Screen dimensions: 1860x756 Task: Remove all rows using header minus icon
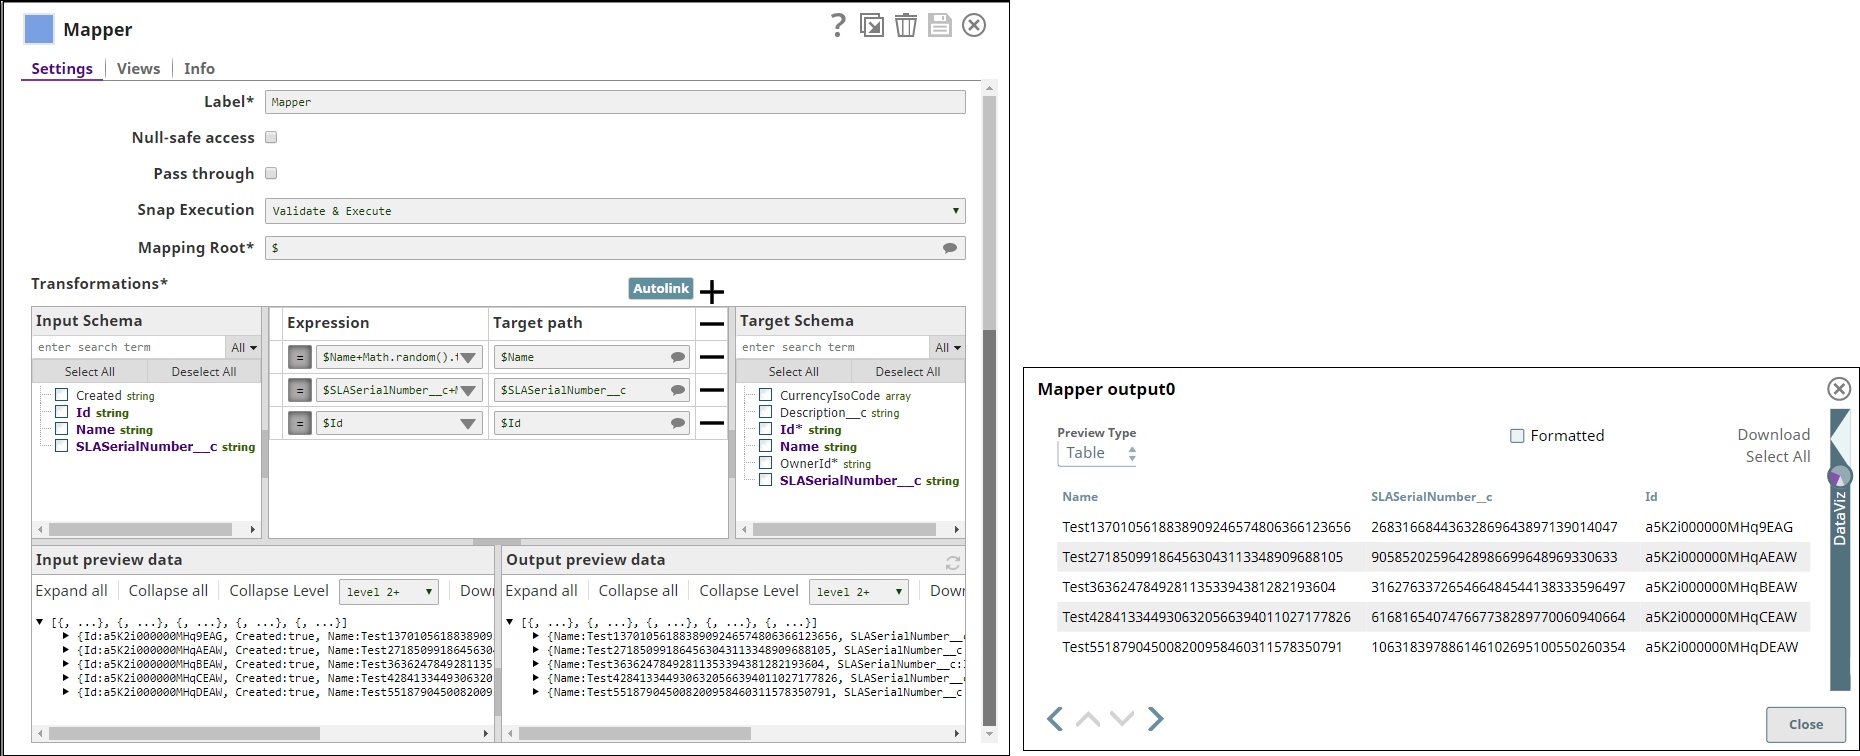[712, 324]
